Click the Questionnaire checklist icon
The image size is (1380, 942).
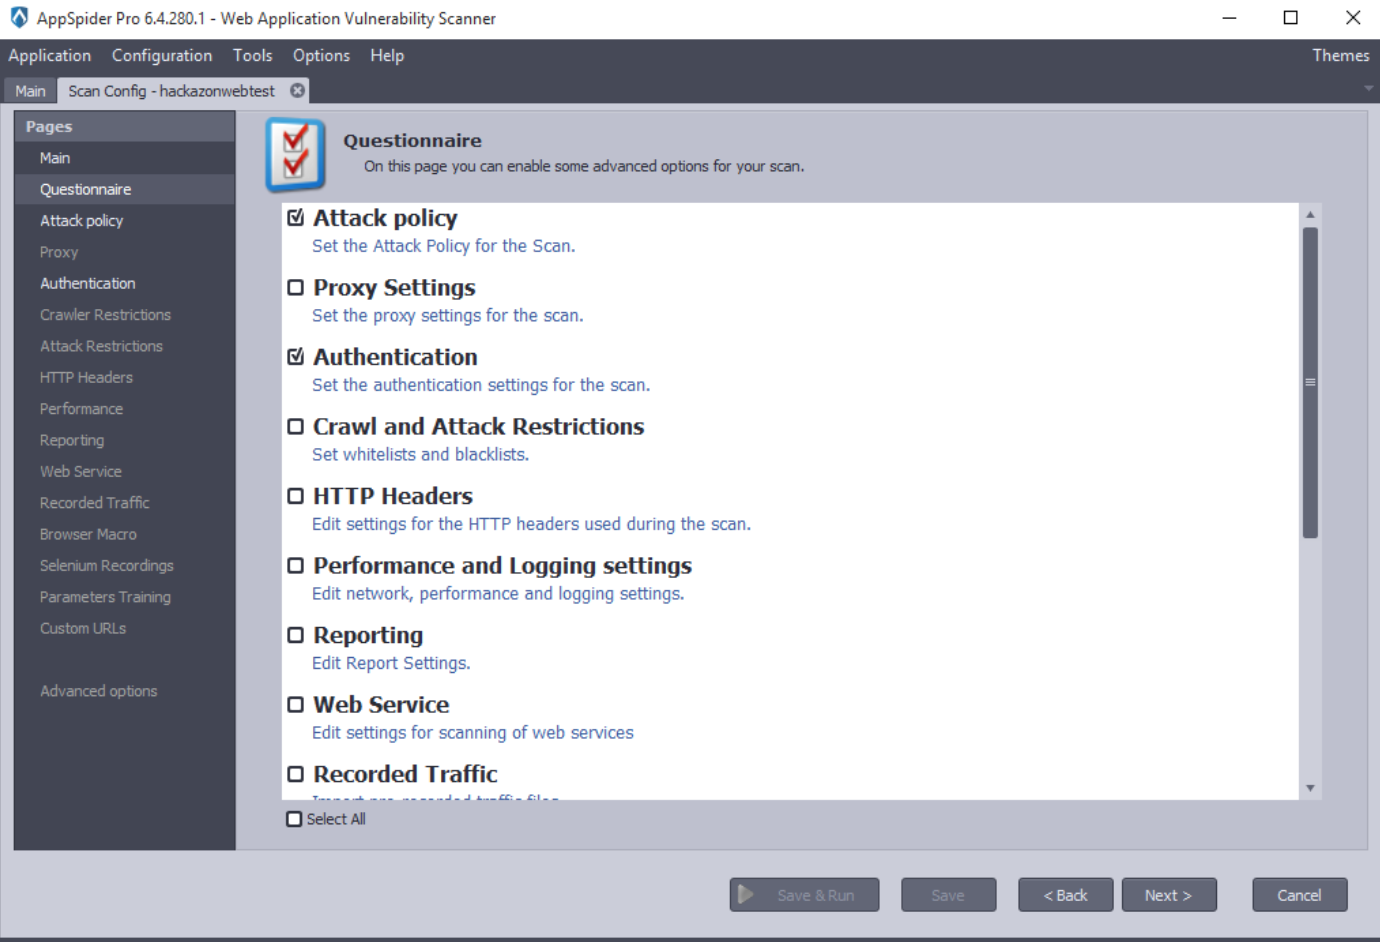pos(296,155)
